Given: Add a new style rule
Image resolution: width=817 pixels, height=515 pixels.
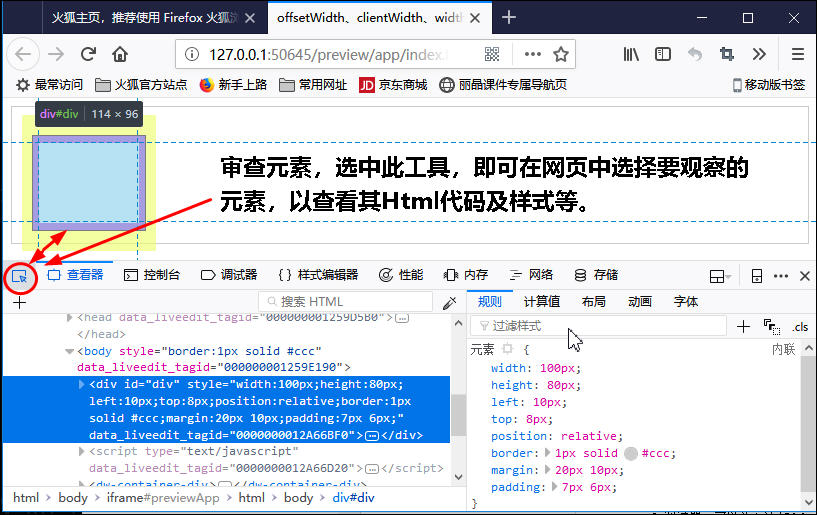Looking at the screenshot, I should coord(743,327).
